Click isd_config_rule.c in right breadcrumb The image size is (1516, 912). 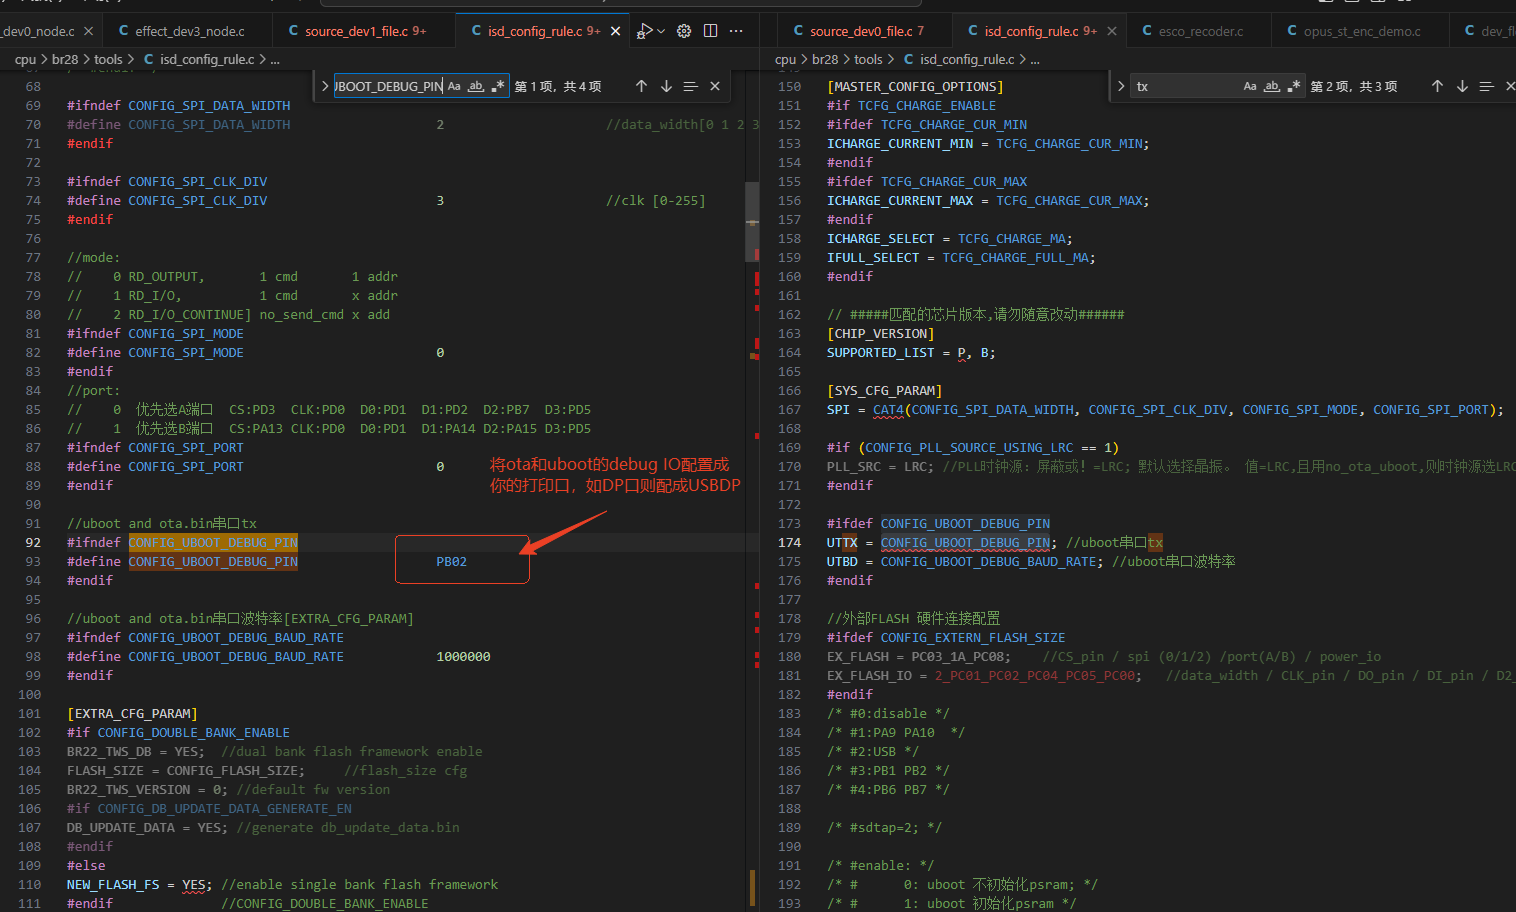coord(967,59)
